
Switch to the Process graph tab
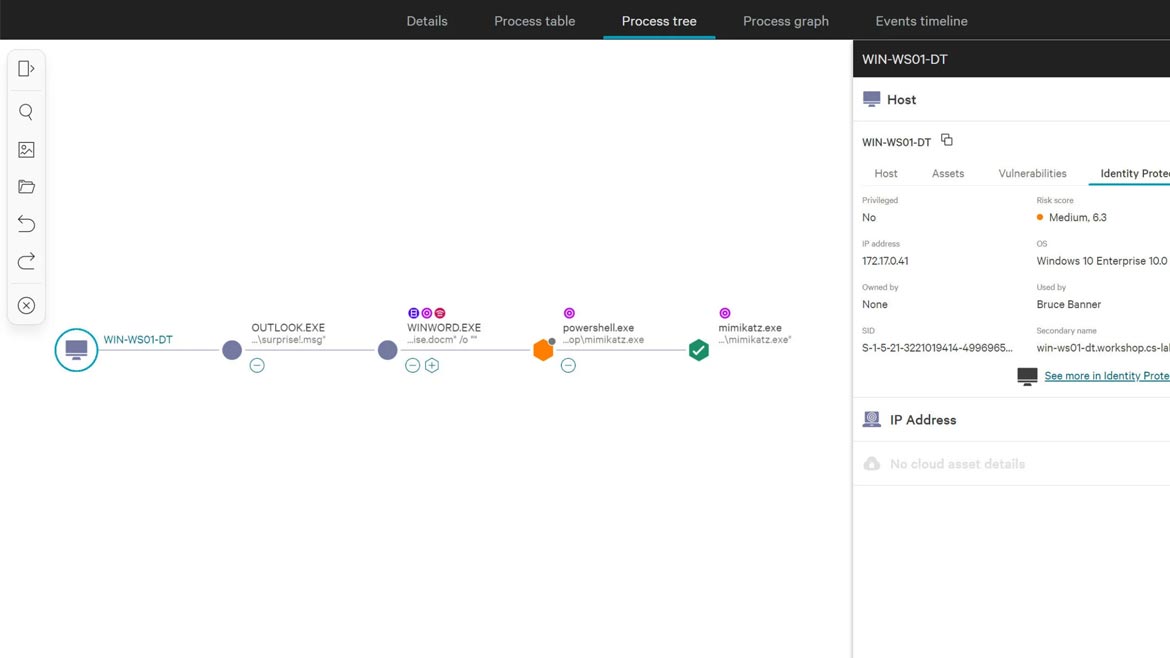pos(785,21)
